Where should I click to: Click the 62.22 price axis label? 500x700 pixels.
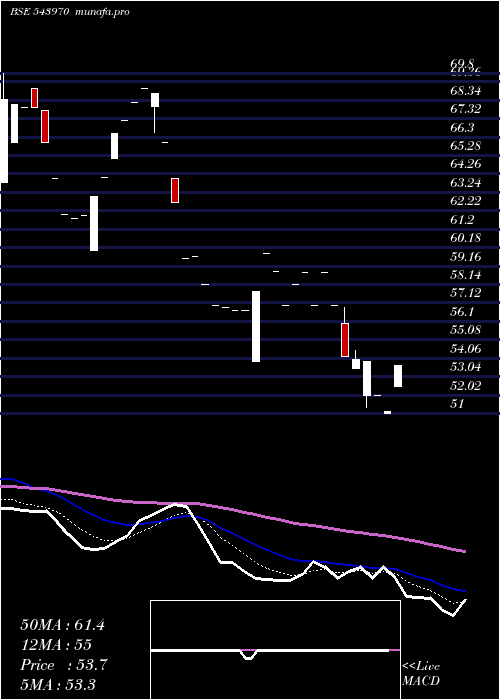tap(465, 201)
